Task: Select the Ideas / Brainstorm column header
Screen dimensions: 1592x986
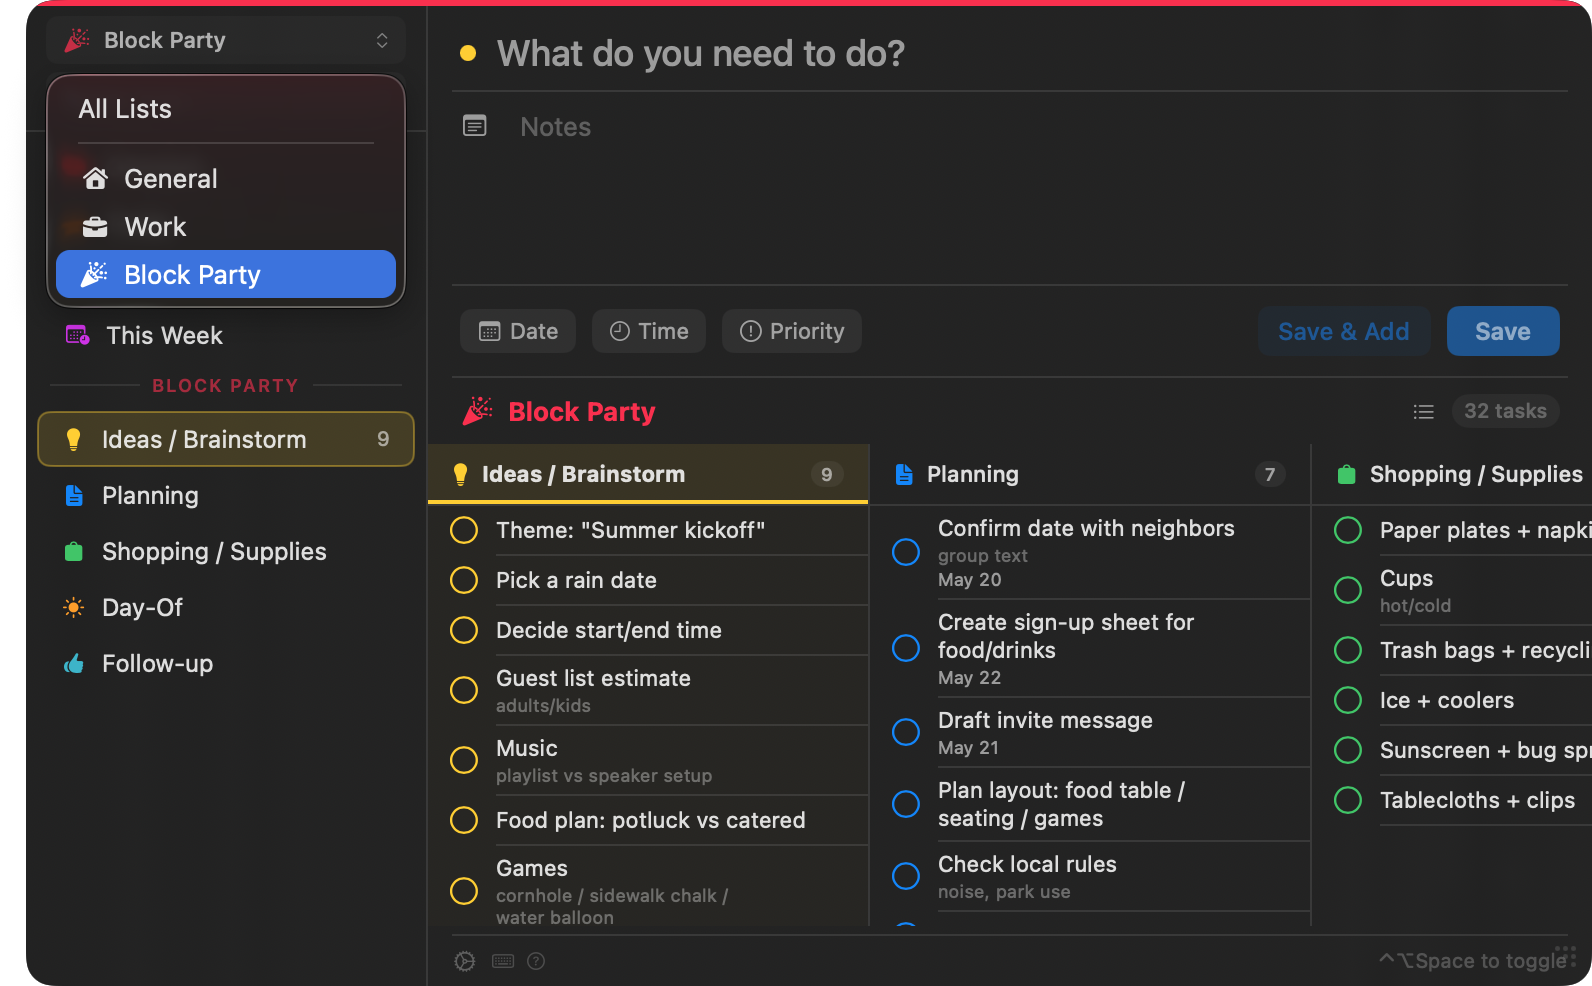Action: (648, 474)
